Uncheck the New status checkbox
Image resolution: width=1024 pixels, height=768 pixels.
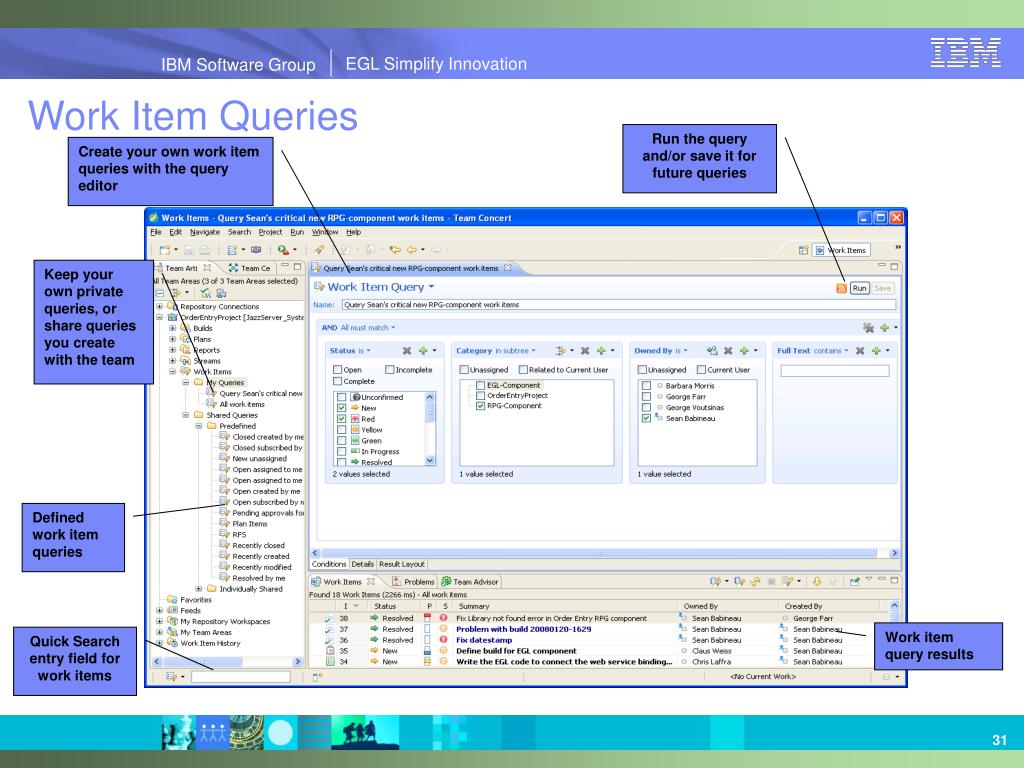(342, 408)
